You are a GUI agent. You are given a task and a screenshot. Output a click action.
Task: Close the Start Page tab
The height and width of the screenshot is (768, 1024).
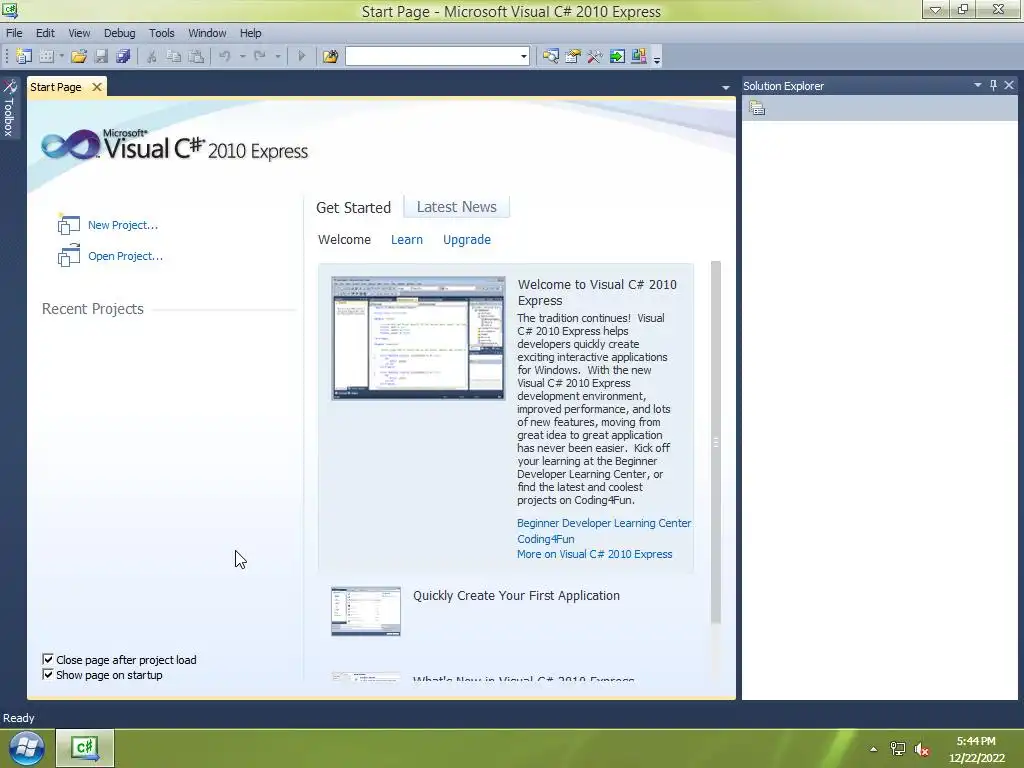pos(97,87)
